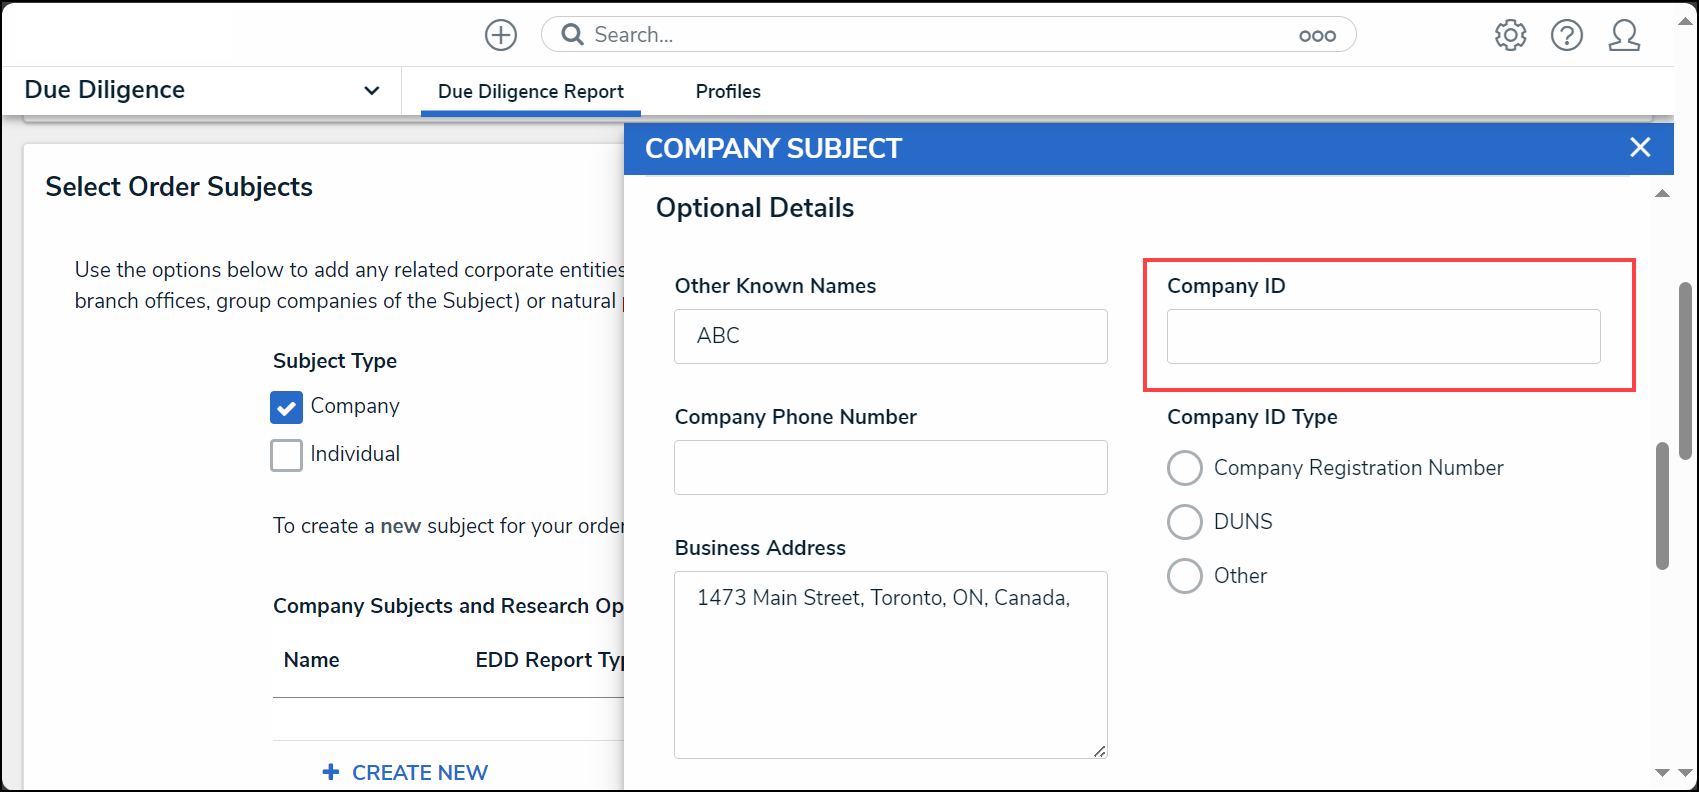Open the settings gear icon
Screen dimensions: 1699x792
point(1510,35)
